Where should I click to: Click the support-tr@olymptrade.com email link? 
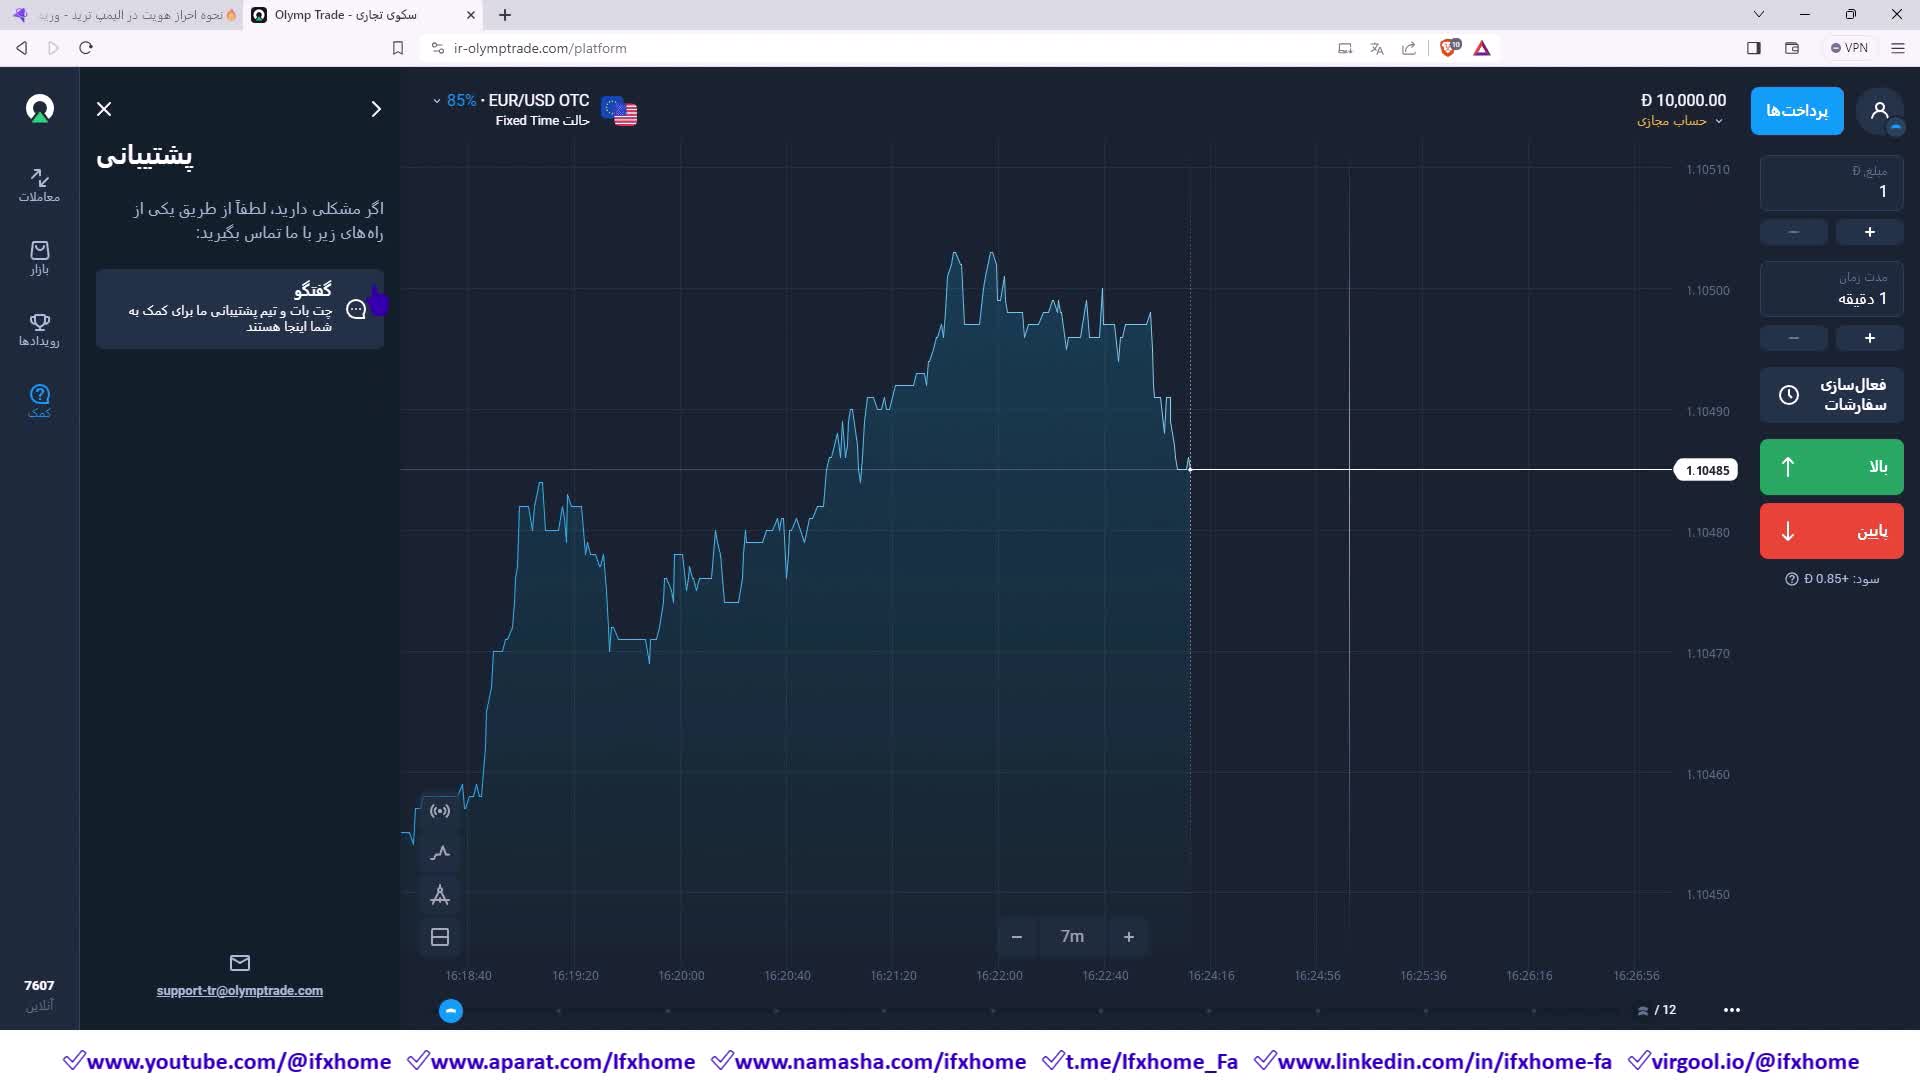point(240,991)
